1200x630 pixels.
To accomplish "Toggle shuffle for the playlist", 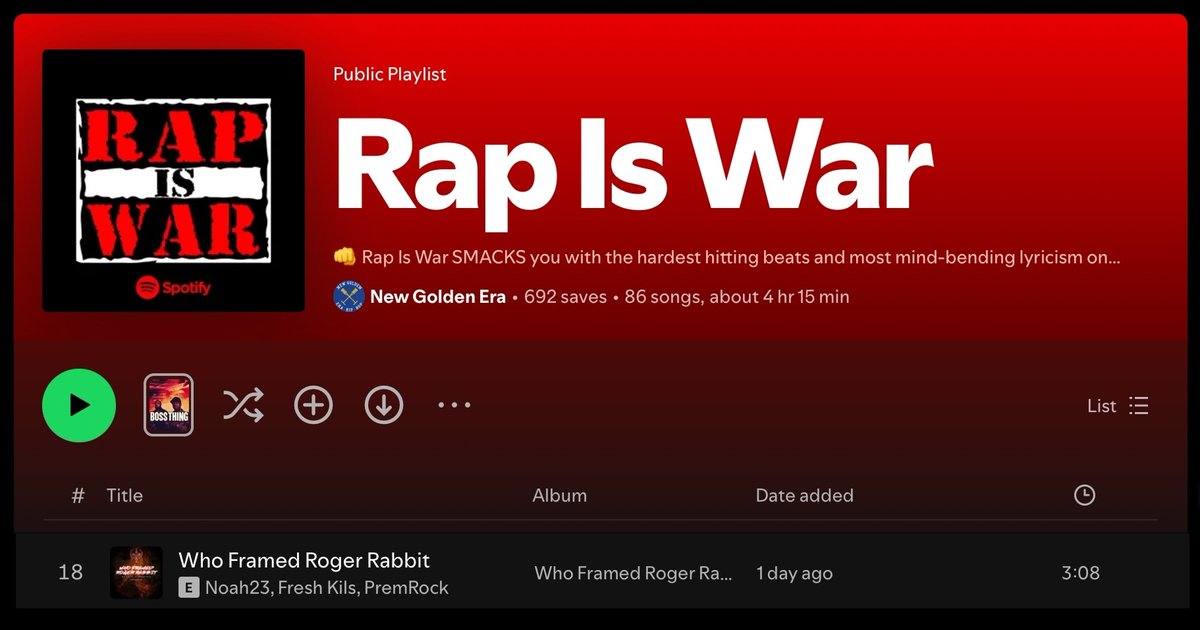I will tap(243, 405).
